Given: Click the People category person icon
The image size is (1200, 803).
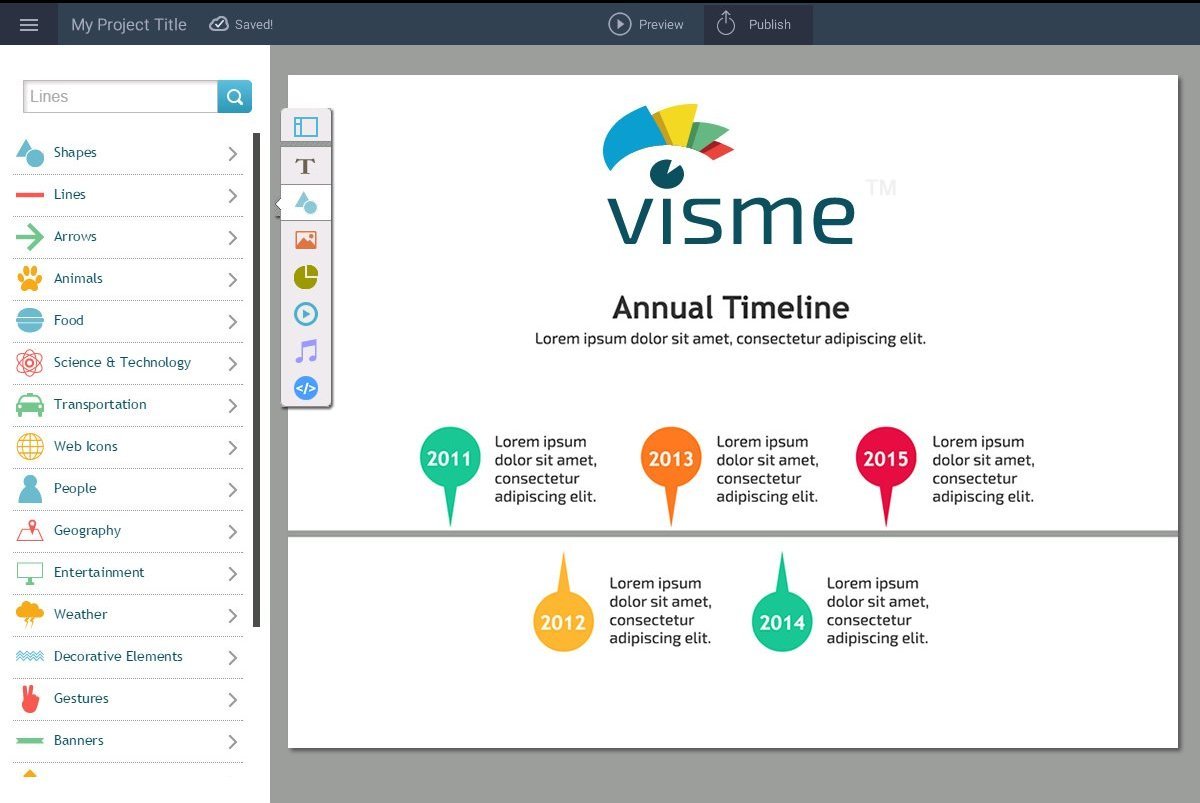Looking at the screenshot, I should 30,488.
